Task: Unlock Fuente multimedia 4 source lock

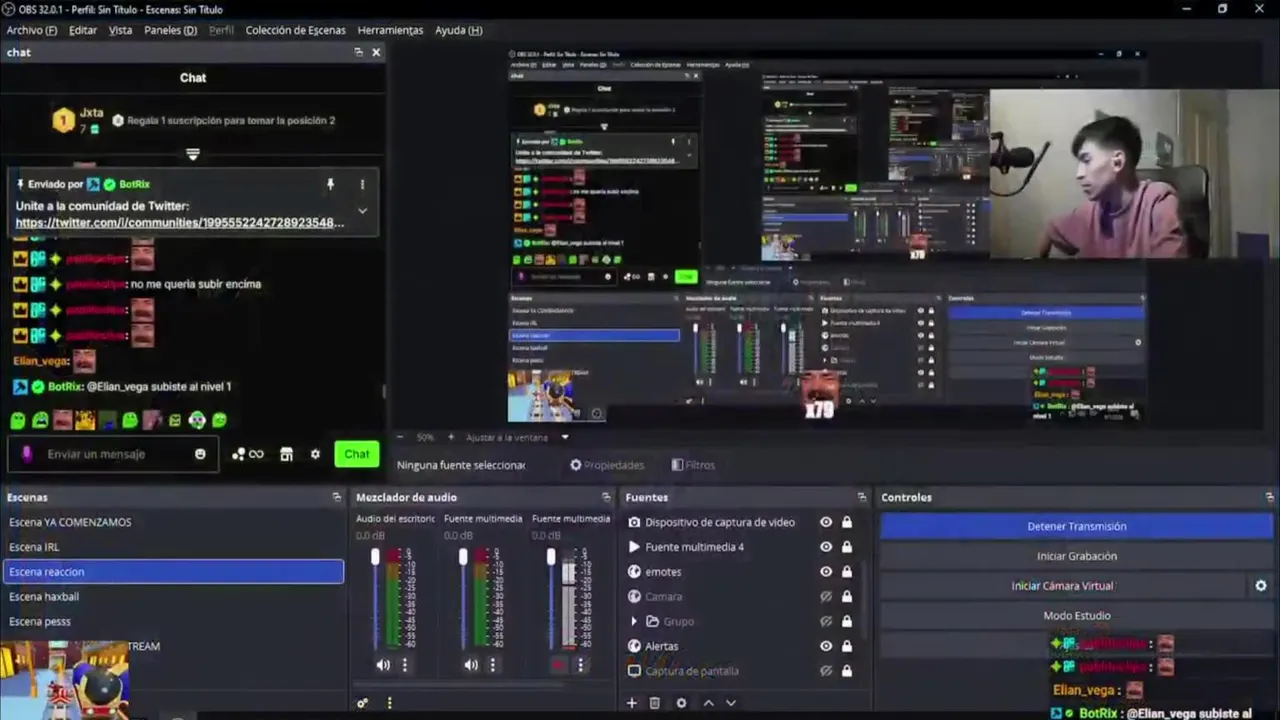Action: pyautogui.click(x=847, y=547)
